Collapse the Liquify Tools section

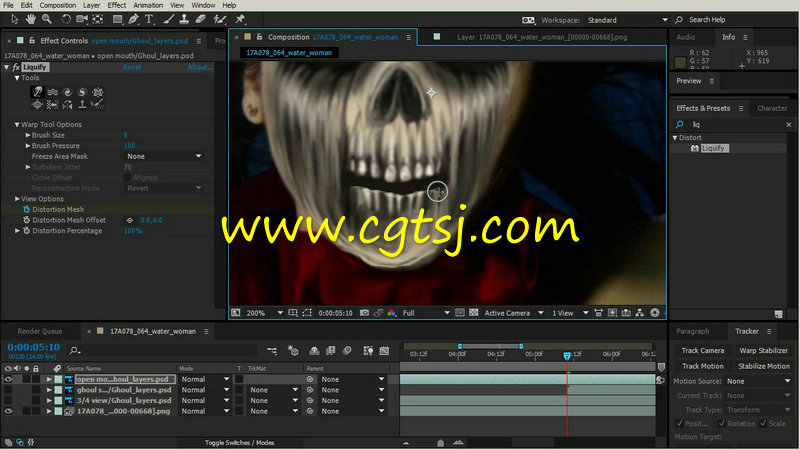click(17, 78)
